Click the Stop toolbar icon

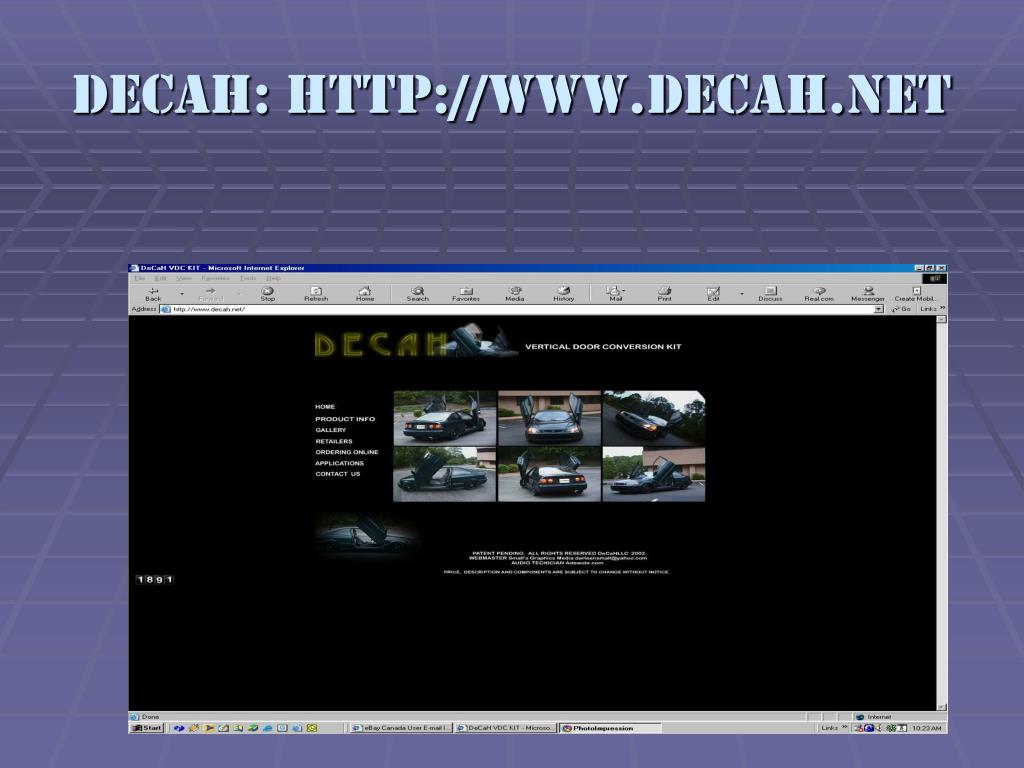coord(267,294)
